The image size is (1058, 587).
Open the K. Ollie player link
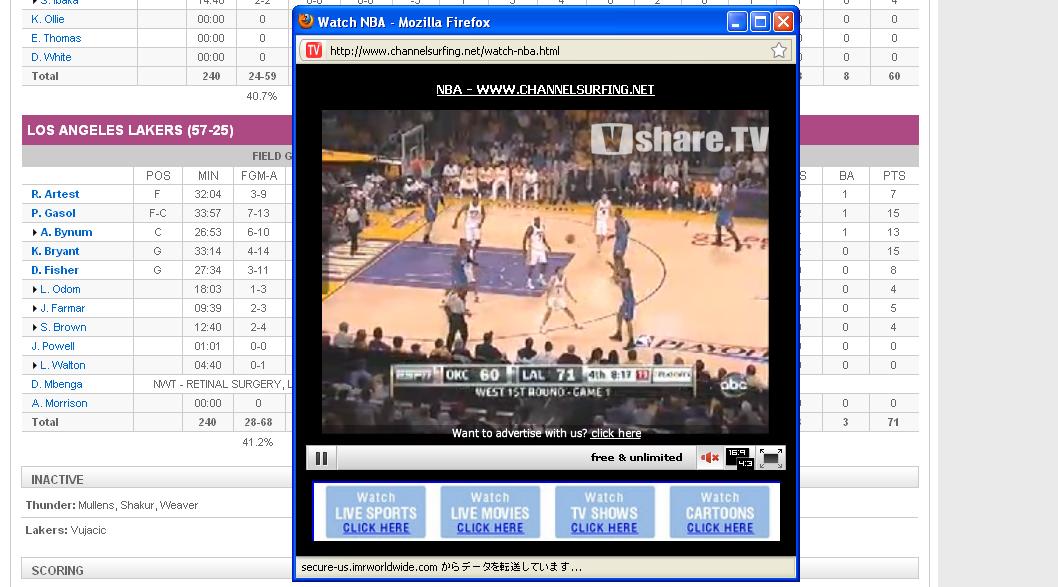click(x=48, y=19)
